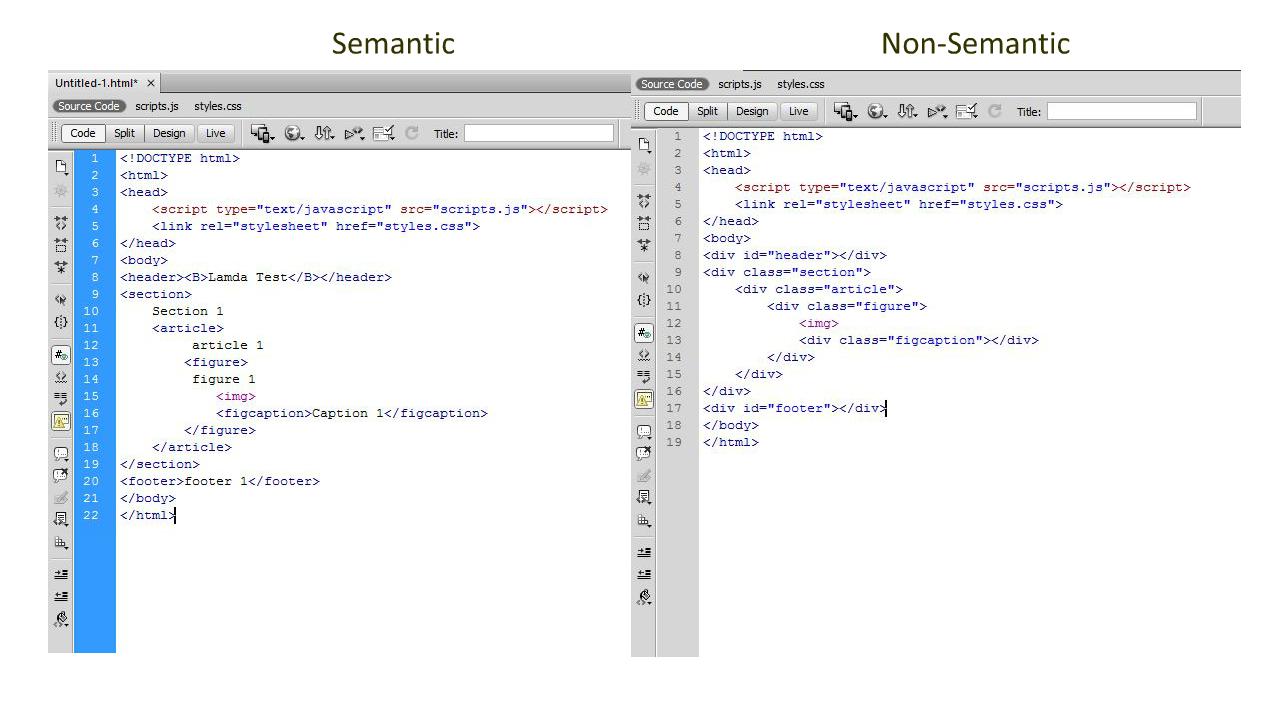This screenshot has height=720, width=1280.
Task: Select the Collapse Full Tag icon
Action: tap(61, 223)
